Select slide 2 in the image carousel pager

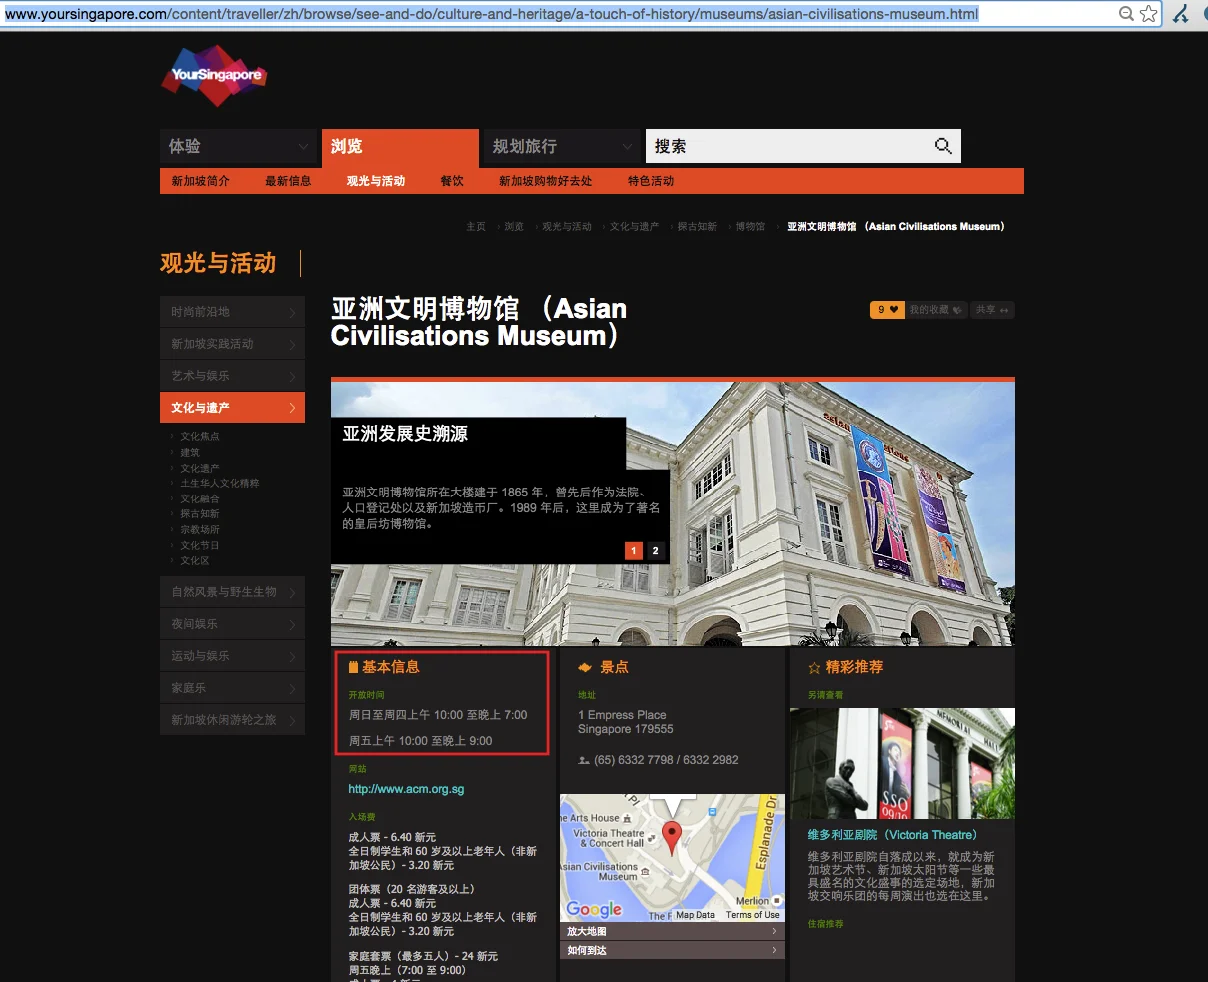click(655, 550)
